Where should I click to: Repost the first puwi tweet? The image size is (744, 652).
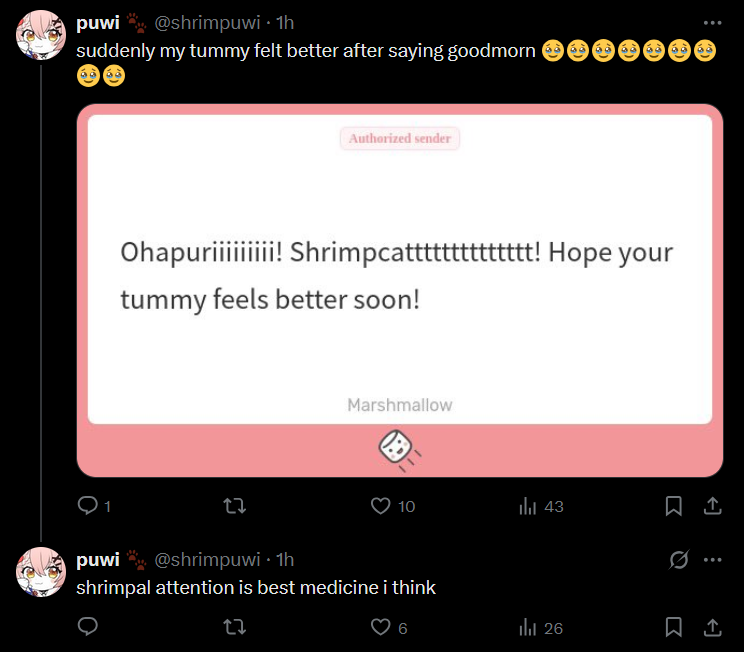point(234,506)
